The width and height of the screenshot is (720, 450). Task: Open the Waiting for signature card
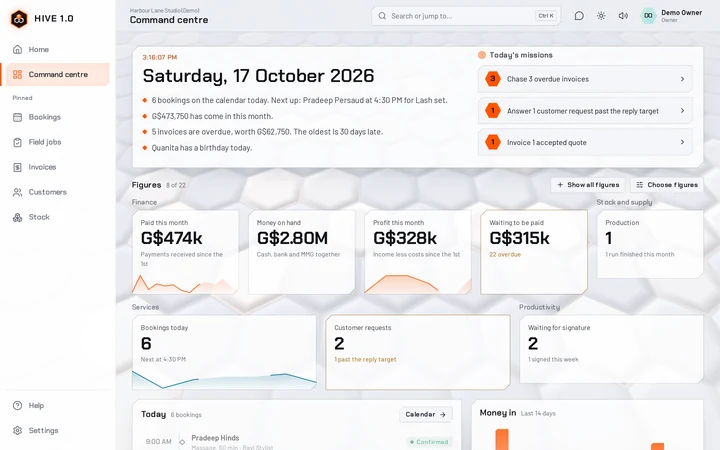pyautogui.click(x=612, y=349)
